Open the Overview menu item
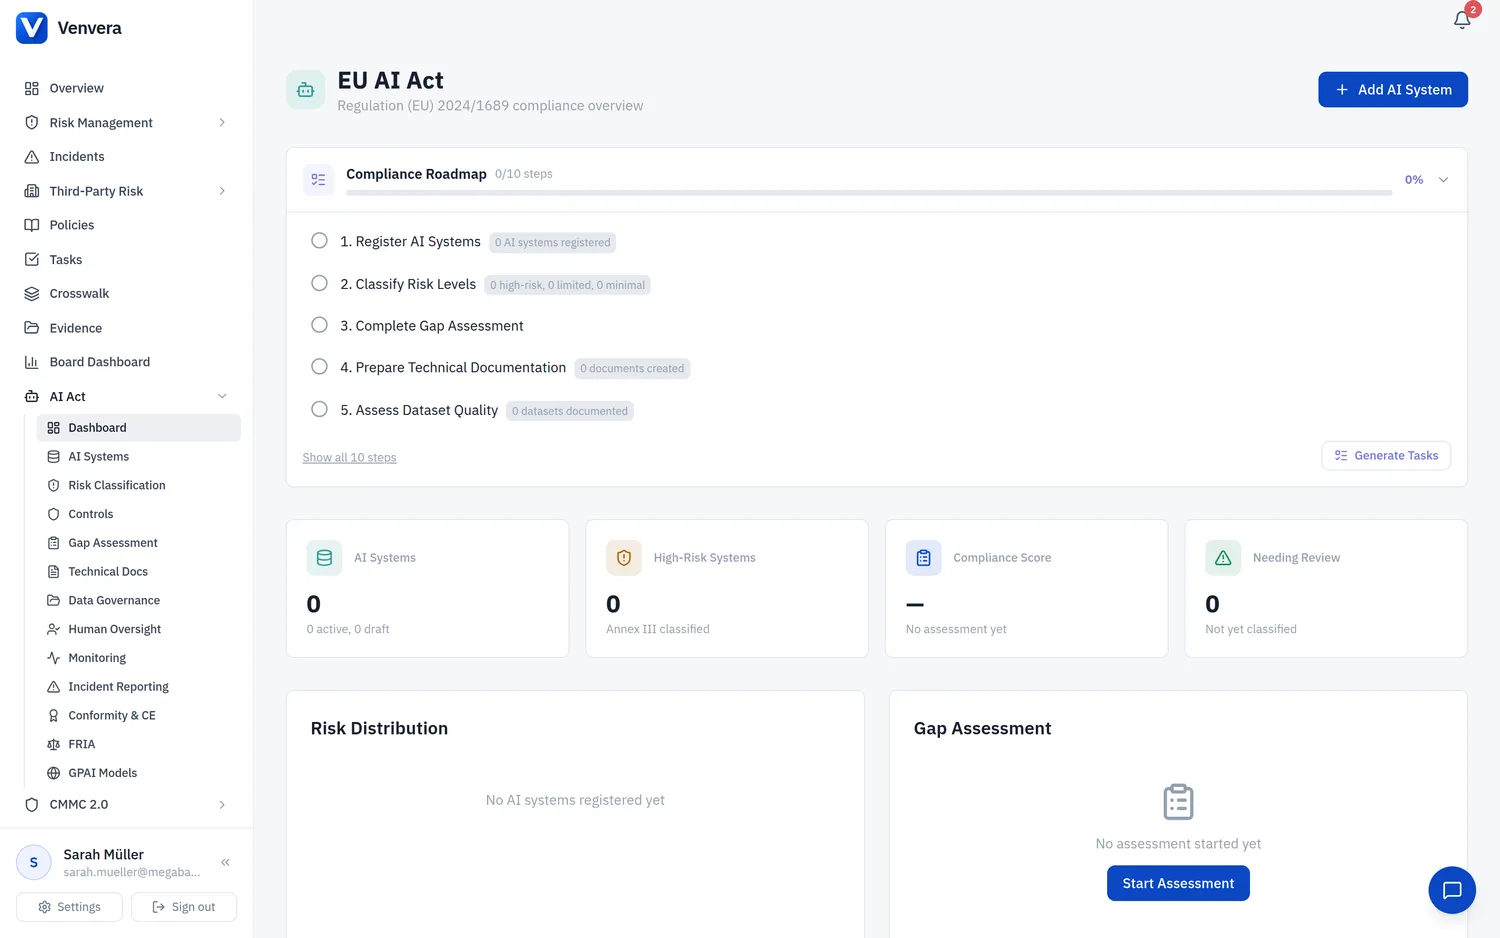The height and width of the screenshot is (938, 1500). (127, 88)
